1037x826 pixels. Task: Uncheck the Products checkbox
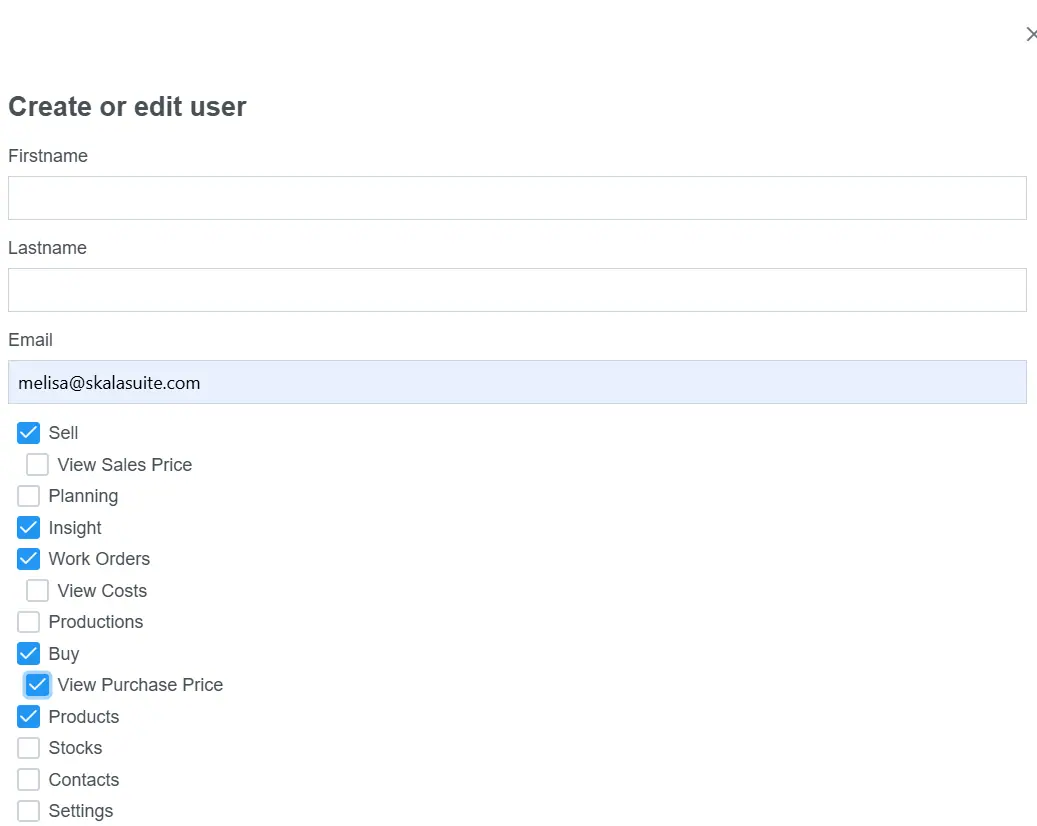pyautogui.click(x=28, y=716)
